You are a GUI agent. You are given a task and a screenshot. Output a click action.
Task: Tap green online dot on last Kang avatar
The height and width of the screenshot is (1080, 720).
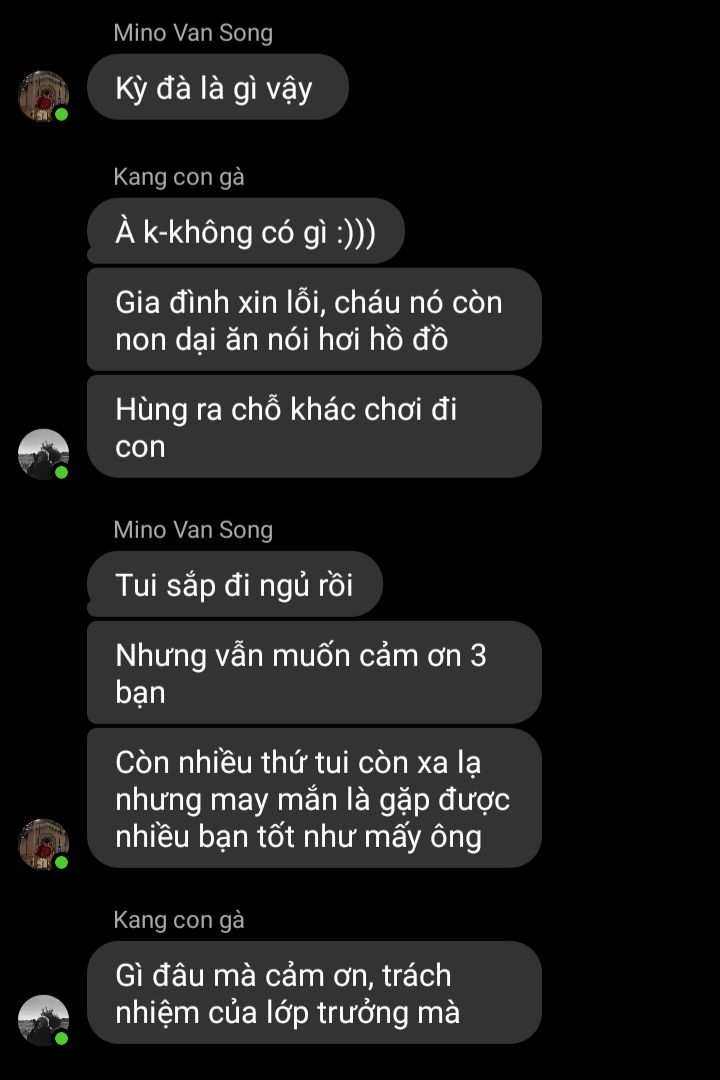point(61,1038)
